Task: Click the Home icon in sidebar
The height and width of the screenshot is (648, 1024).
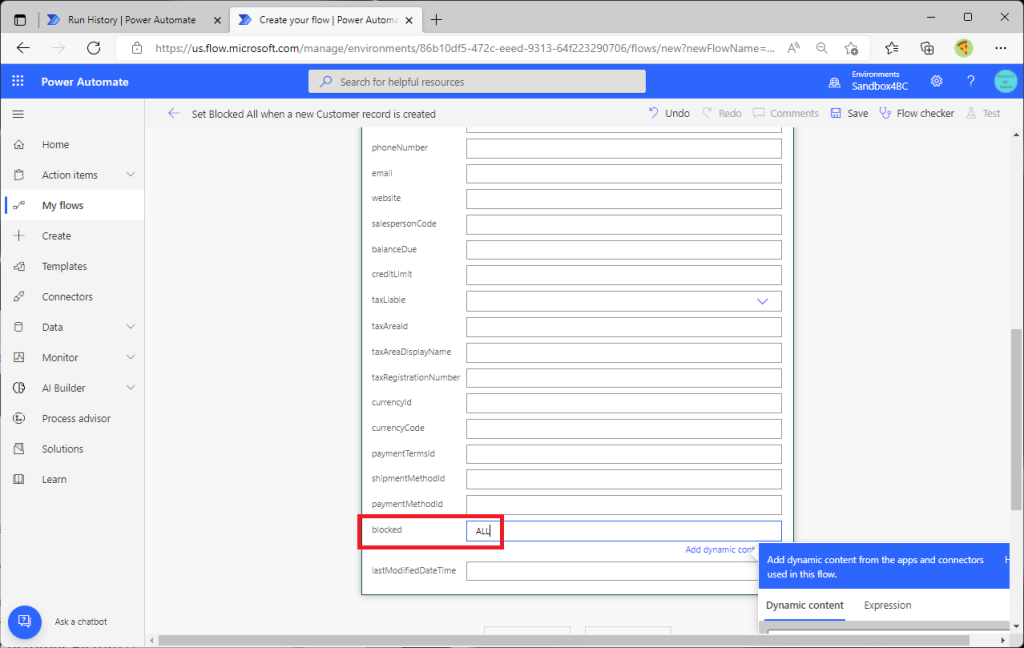Action: pyautogui.click(x=19, y=144)
